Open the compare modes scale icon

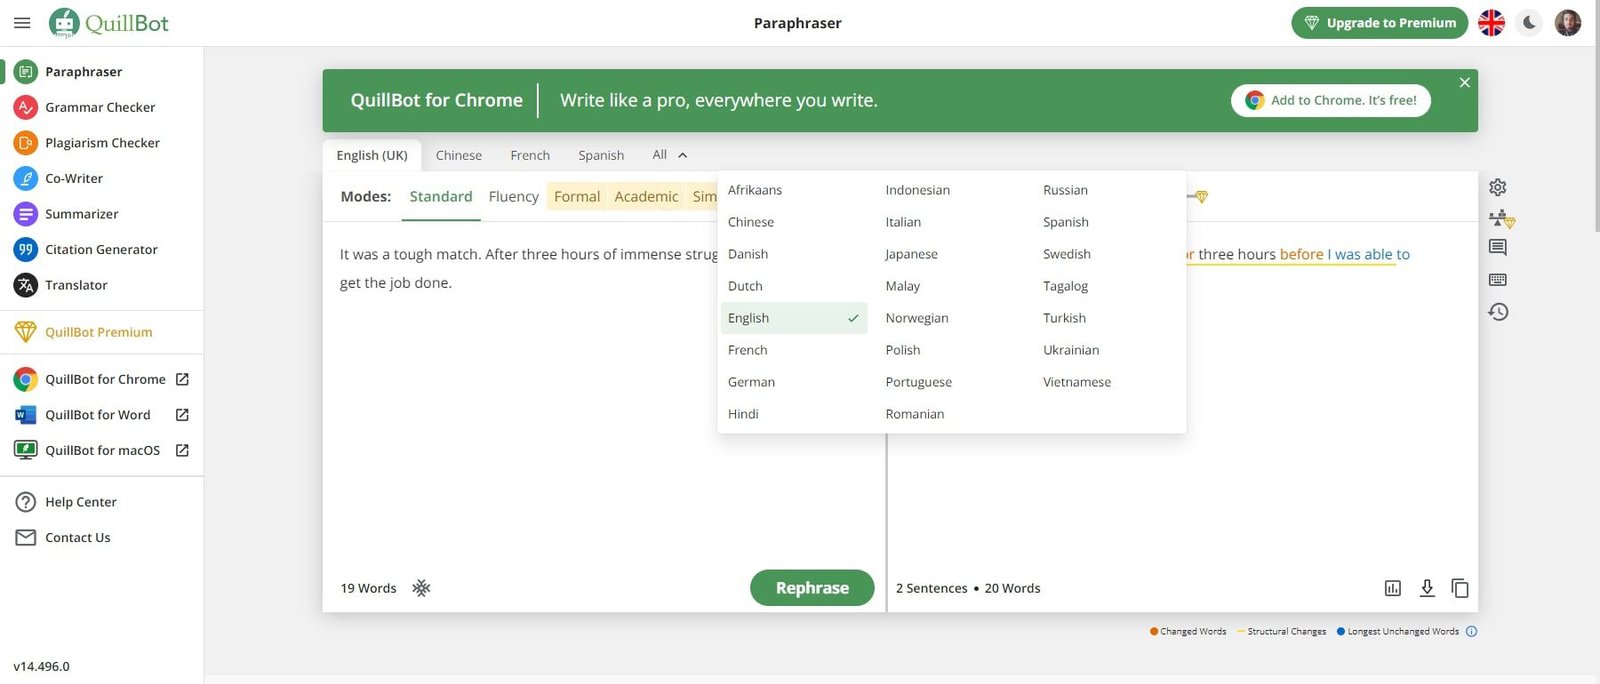pyautogui.click(x=1500, y=218)
